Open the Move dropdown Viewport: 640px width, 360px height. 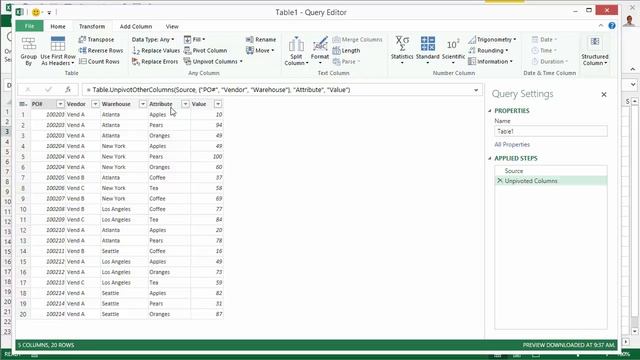pos(260,51)
